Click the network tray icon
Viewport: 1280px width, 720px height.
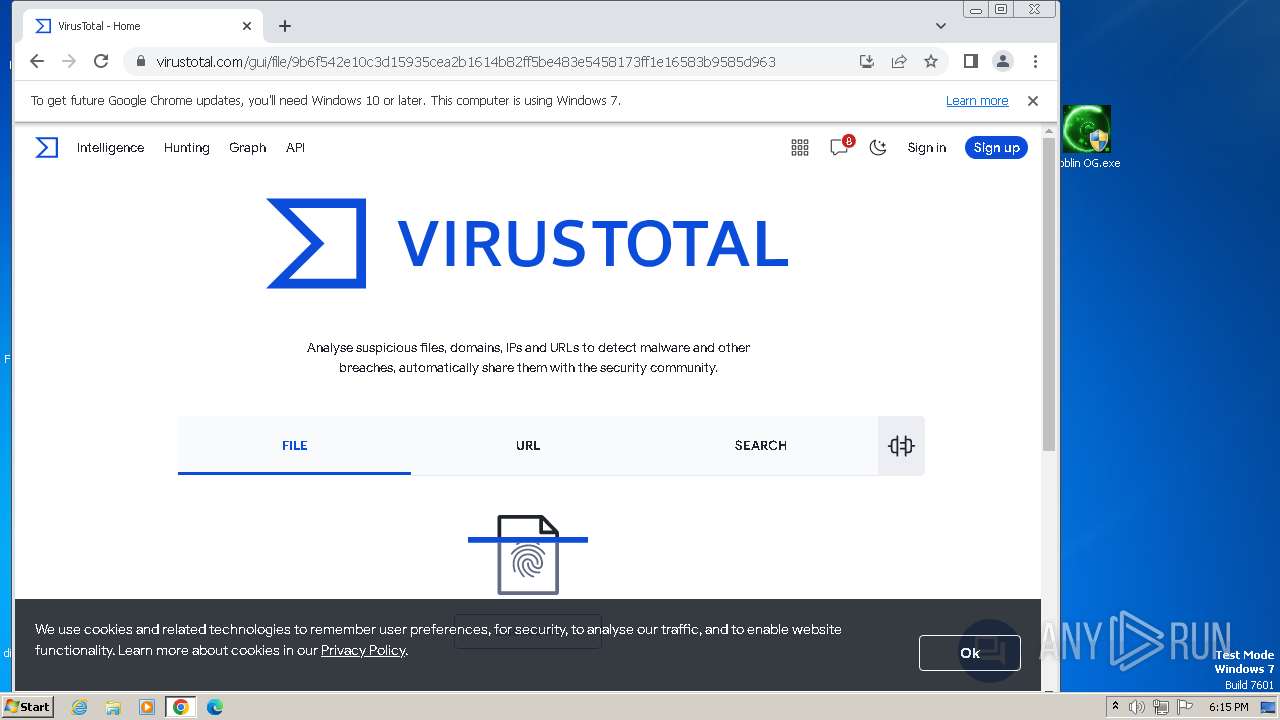point(1161,707)
